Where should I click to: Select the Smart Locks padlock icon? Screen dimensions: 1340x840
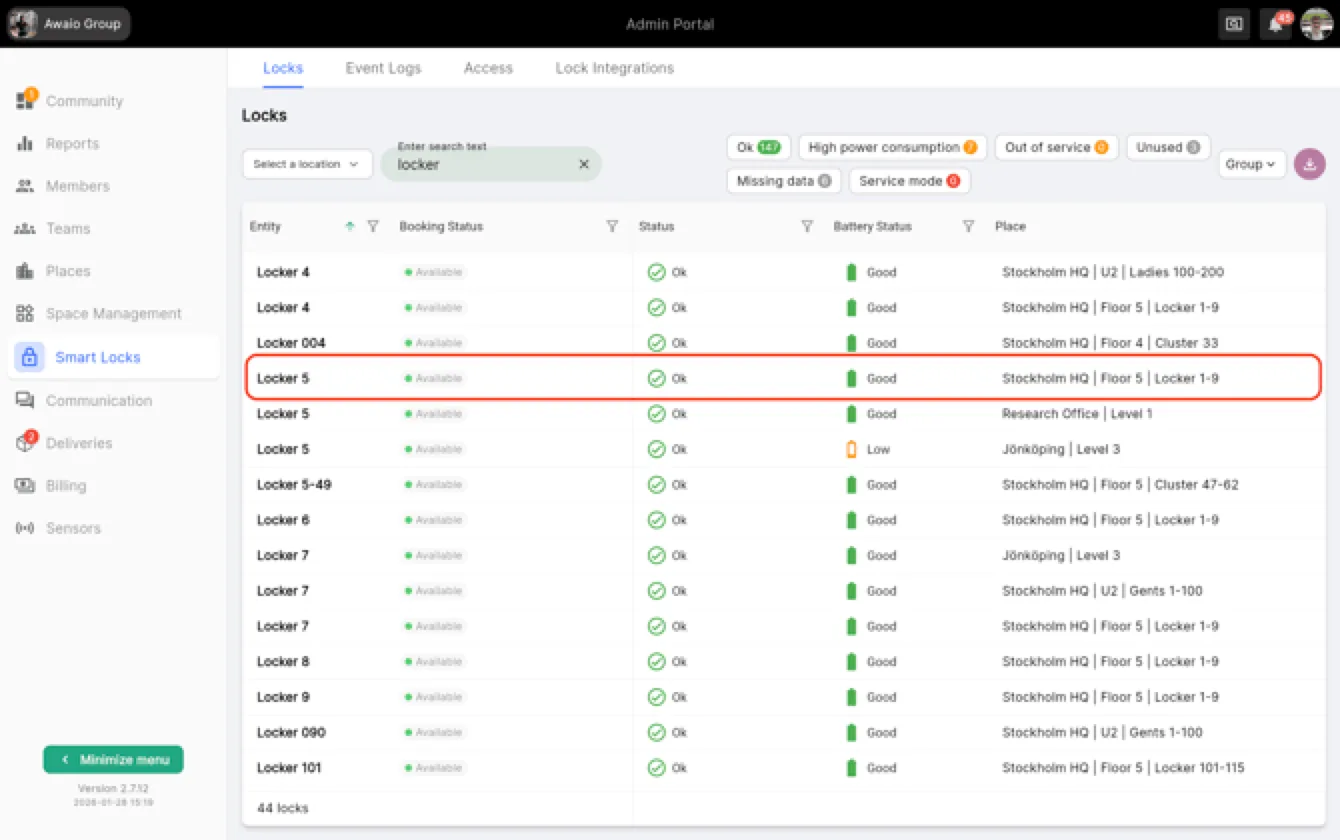[29, 357]
